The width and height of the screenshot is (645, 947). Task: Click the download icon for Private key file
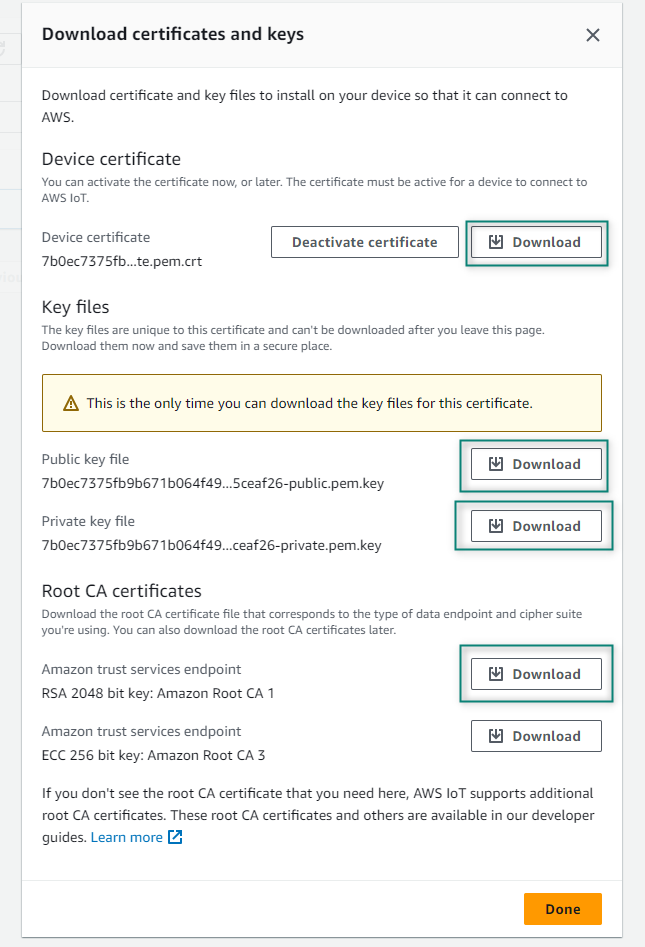495,526
